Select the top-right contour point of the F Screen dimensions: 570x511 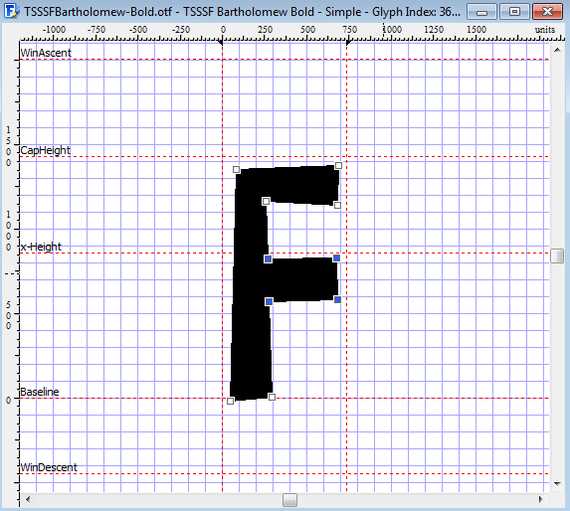338,166
